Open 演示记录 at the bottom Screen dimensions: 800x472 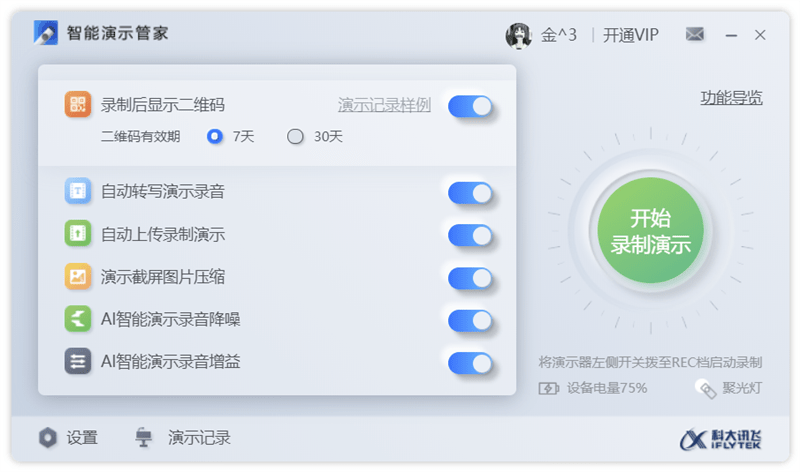coord(183,438)
